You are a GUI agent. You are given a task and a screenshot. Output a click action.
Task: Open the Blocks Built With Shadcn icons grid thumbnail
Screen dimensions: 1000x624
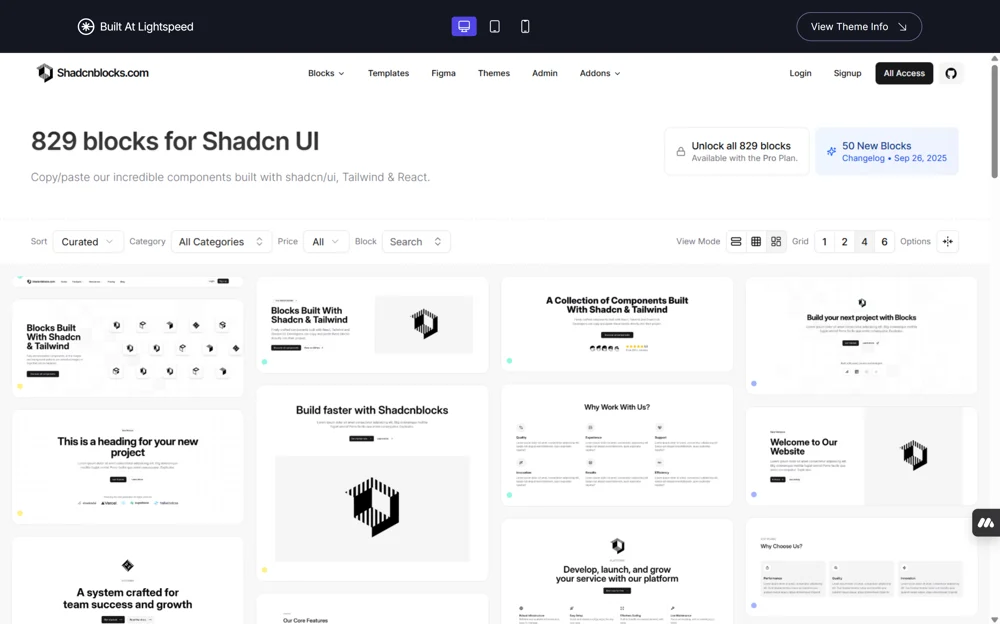(128, 348)
